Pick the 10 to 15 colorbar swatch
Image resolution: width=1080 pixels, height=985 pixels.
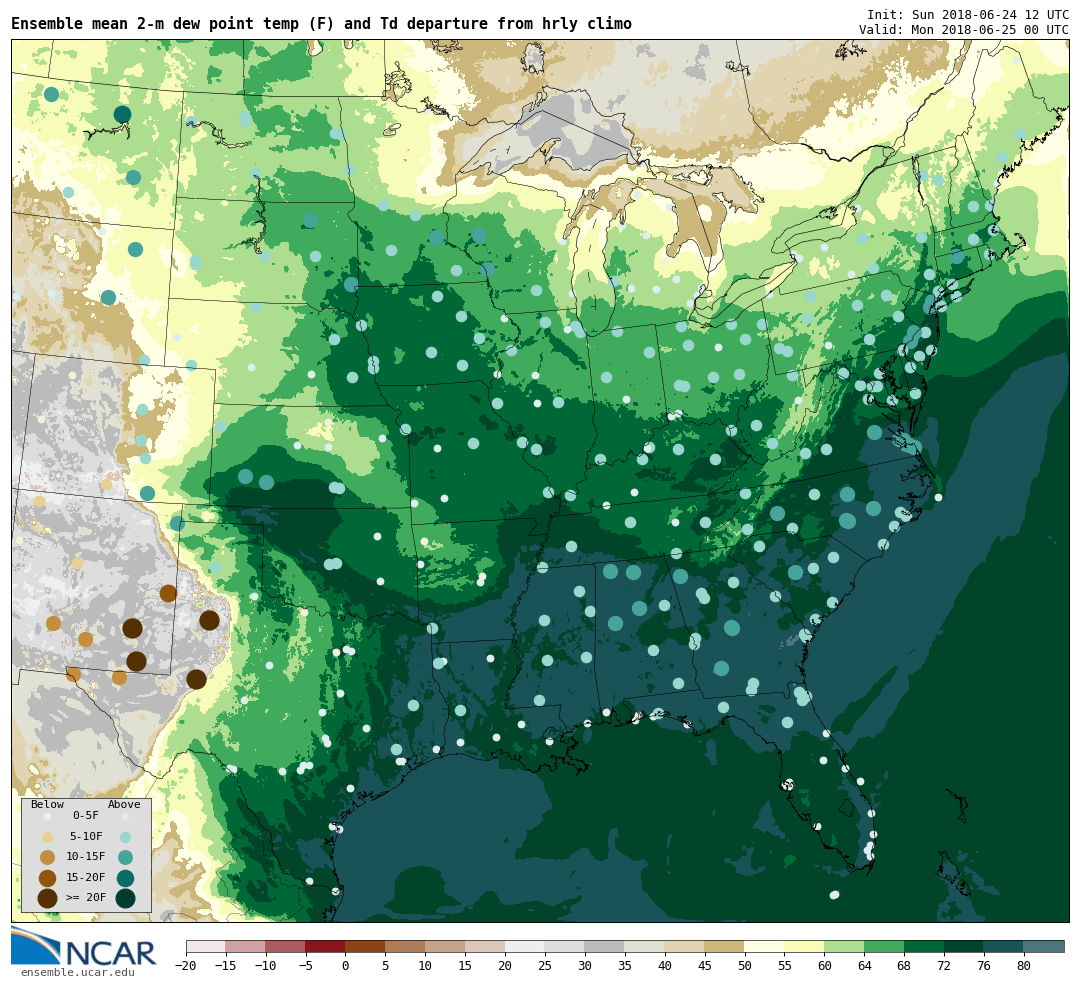[446, 946]
